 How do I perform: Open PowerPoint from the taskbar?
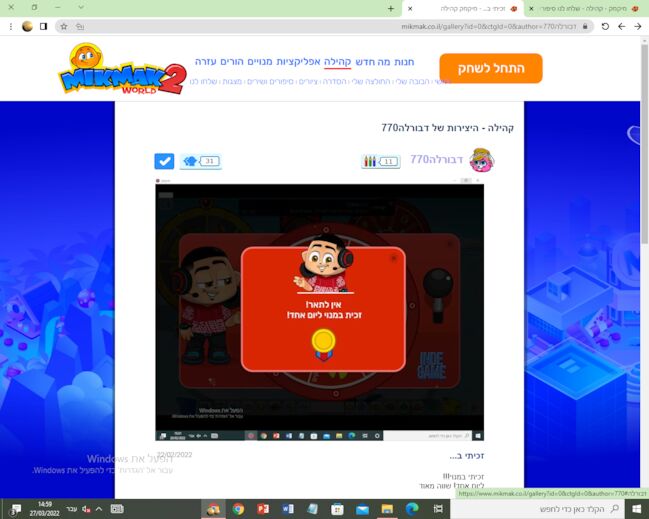tap(263, 509)
